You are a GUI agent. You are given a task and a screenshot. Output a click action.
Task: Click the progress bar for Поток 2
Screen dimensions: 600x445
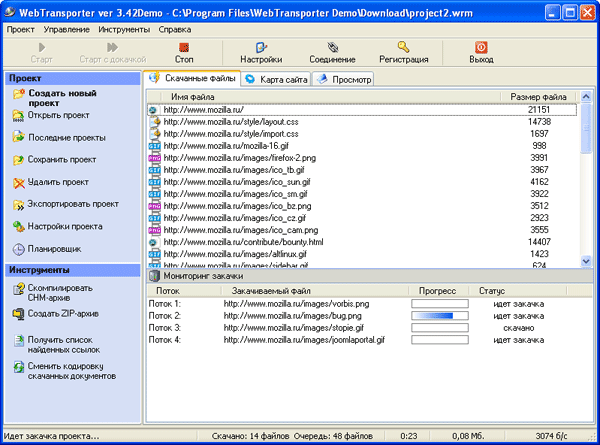[x=440, y=316]
